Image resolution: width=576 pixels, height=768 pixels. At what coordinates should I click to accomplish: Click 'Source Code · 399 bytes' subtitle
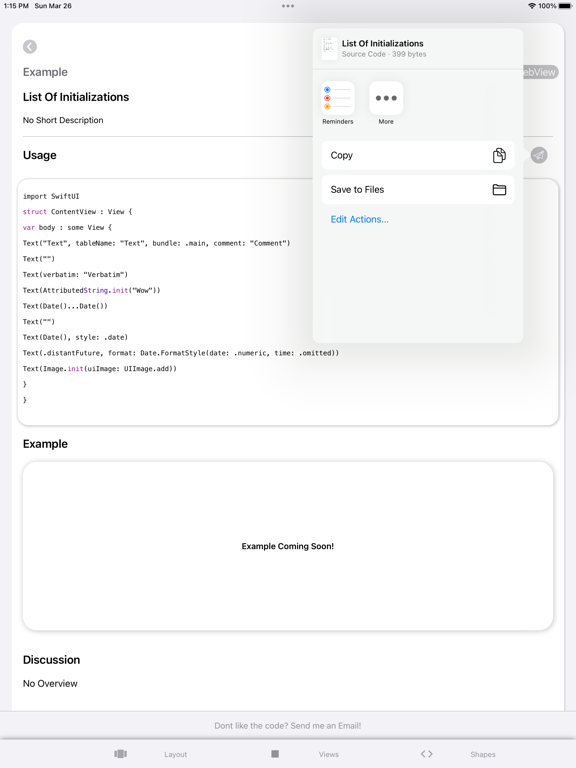point(384,54)
